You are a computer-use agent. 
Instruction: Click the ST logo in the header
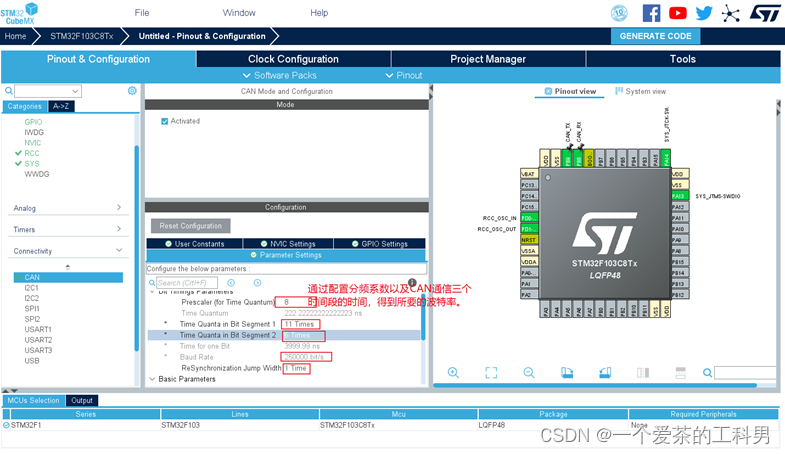tap(764, 13)
